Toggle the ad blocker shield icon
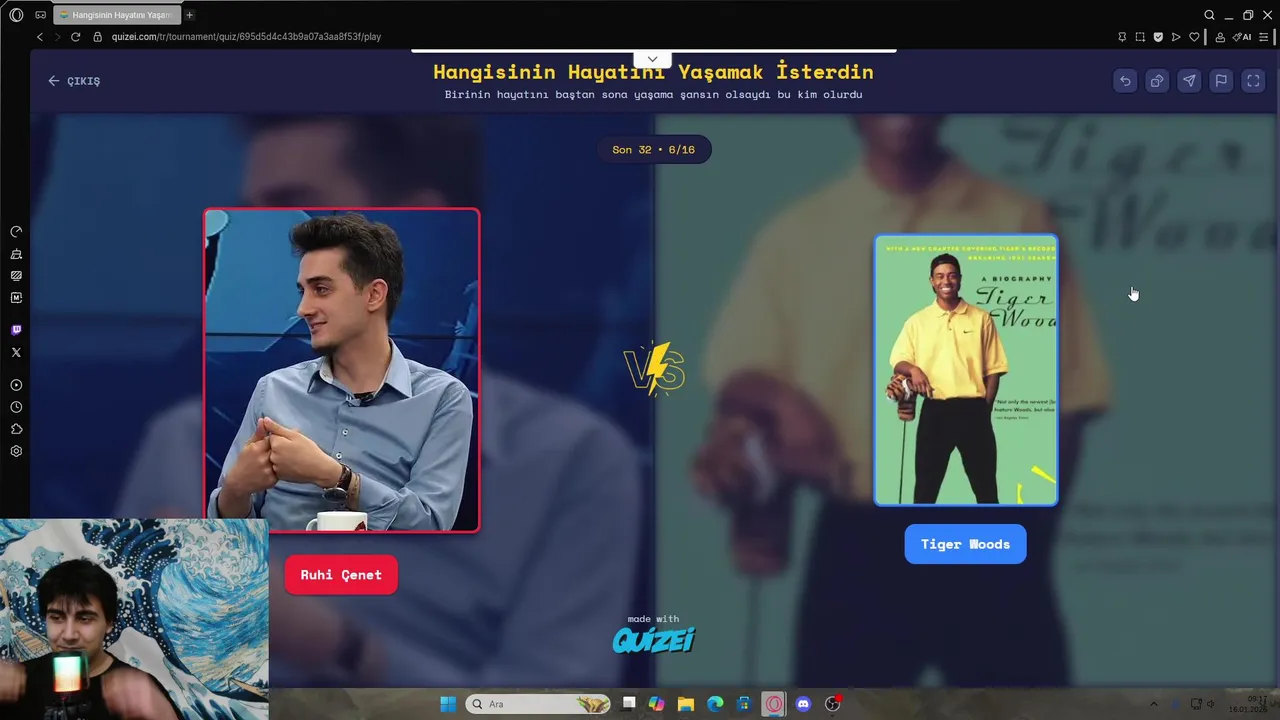Viewport: 1280px width, 720px height. (1158, 37)
